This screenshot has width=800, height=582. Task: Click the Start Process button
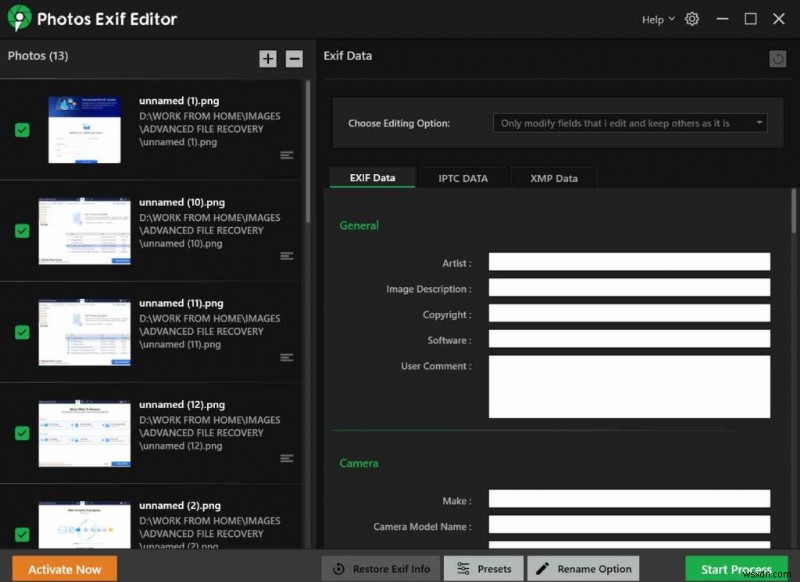click(x=736, y=567)
